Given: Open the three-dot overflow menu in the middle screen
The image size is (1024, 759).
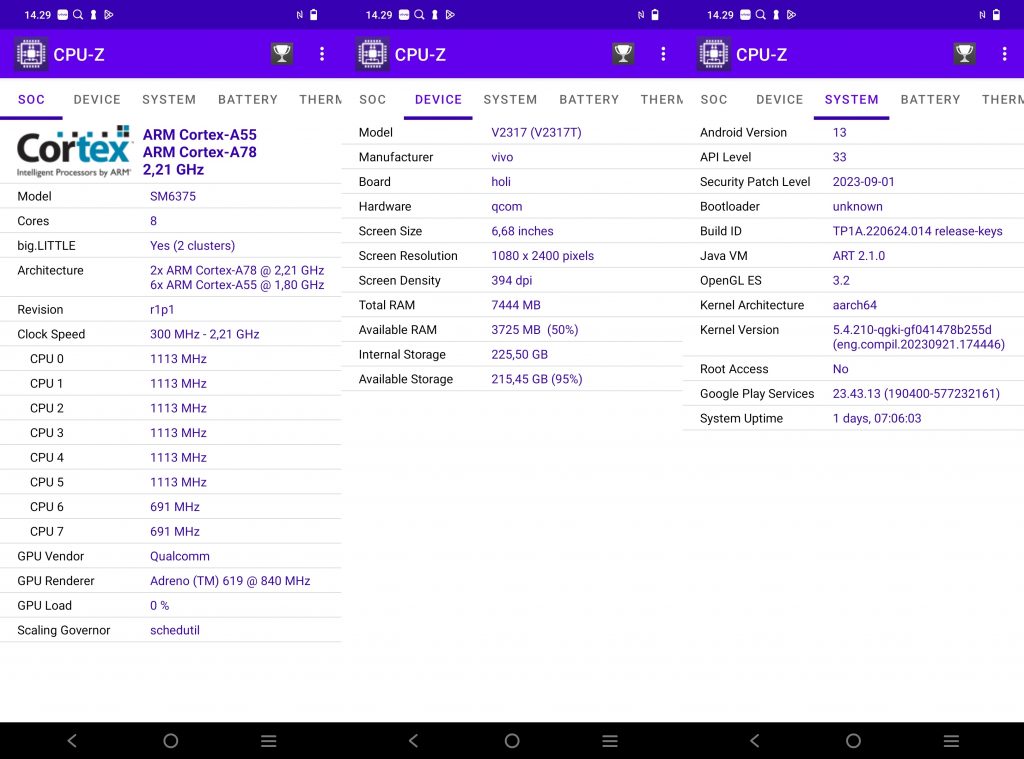Looking at the screenshot, I should [x=664, y=54].
